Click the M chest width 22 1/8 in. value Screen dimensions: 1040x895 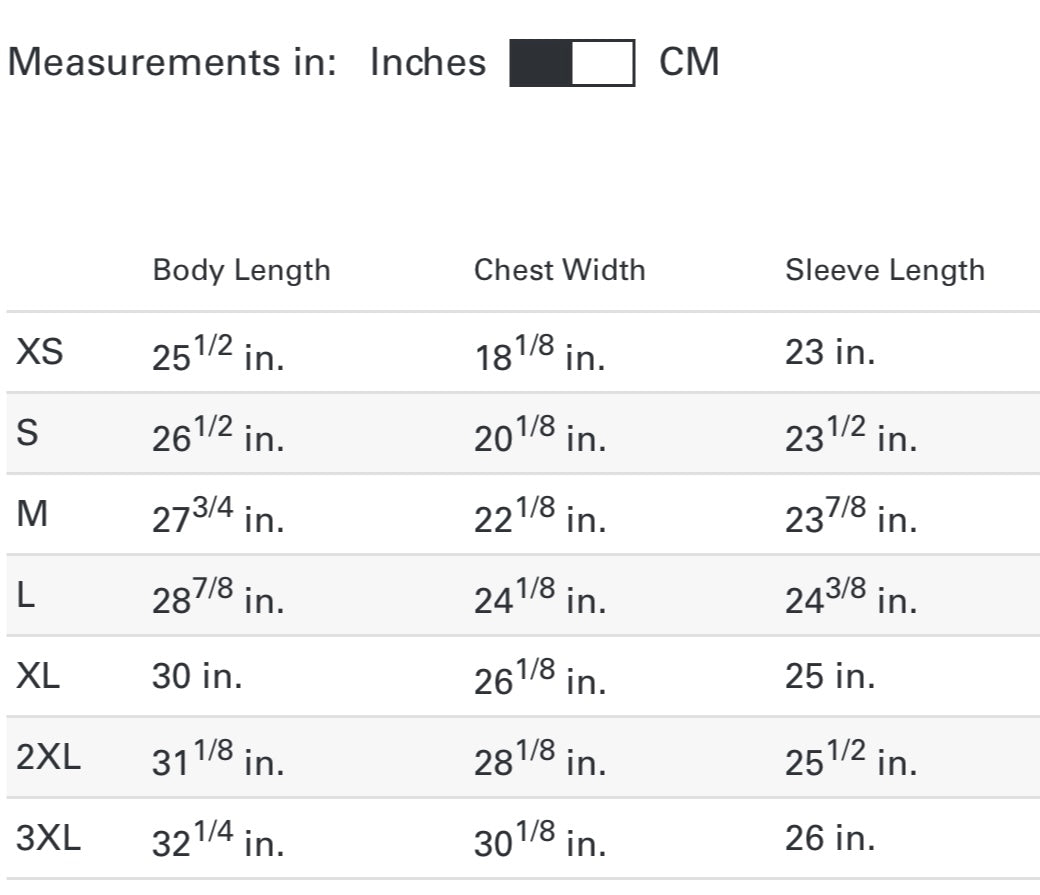click(540, 519)
